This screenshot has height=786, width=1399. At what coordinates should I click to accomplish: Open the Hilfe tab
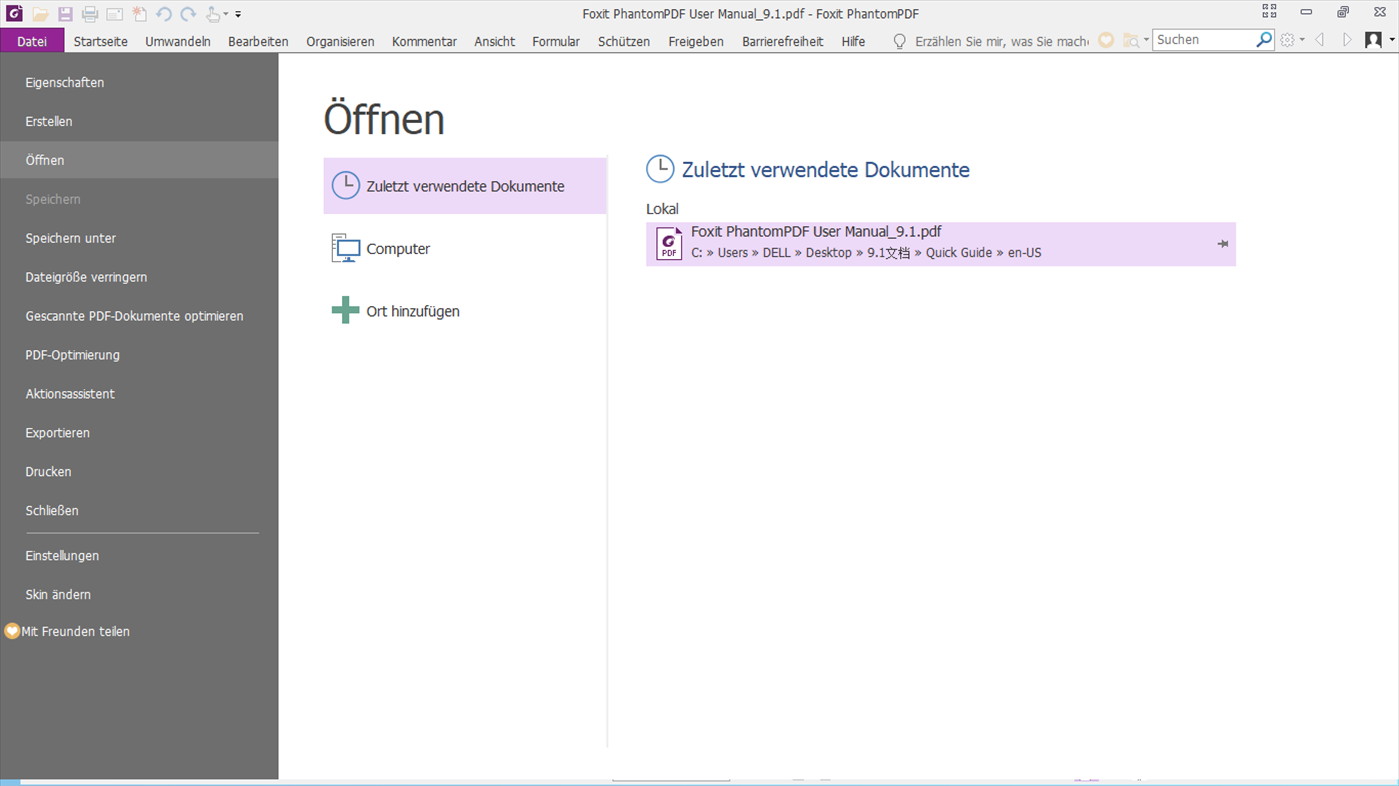853,41
